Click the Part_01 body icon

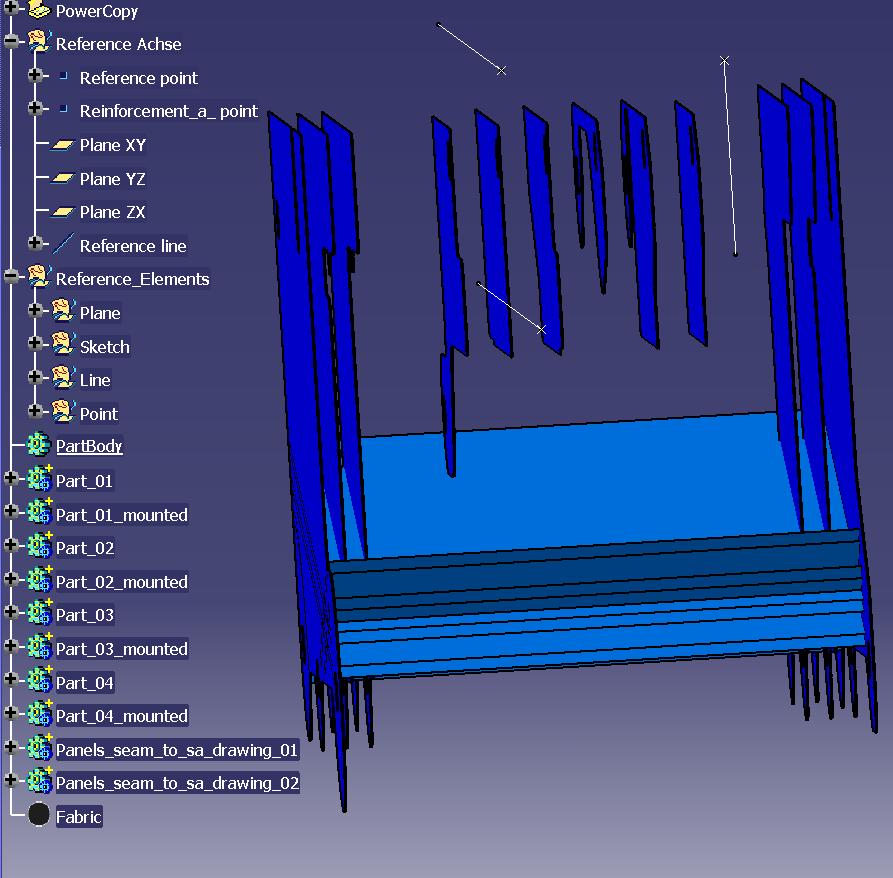(39, 479)
